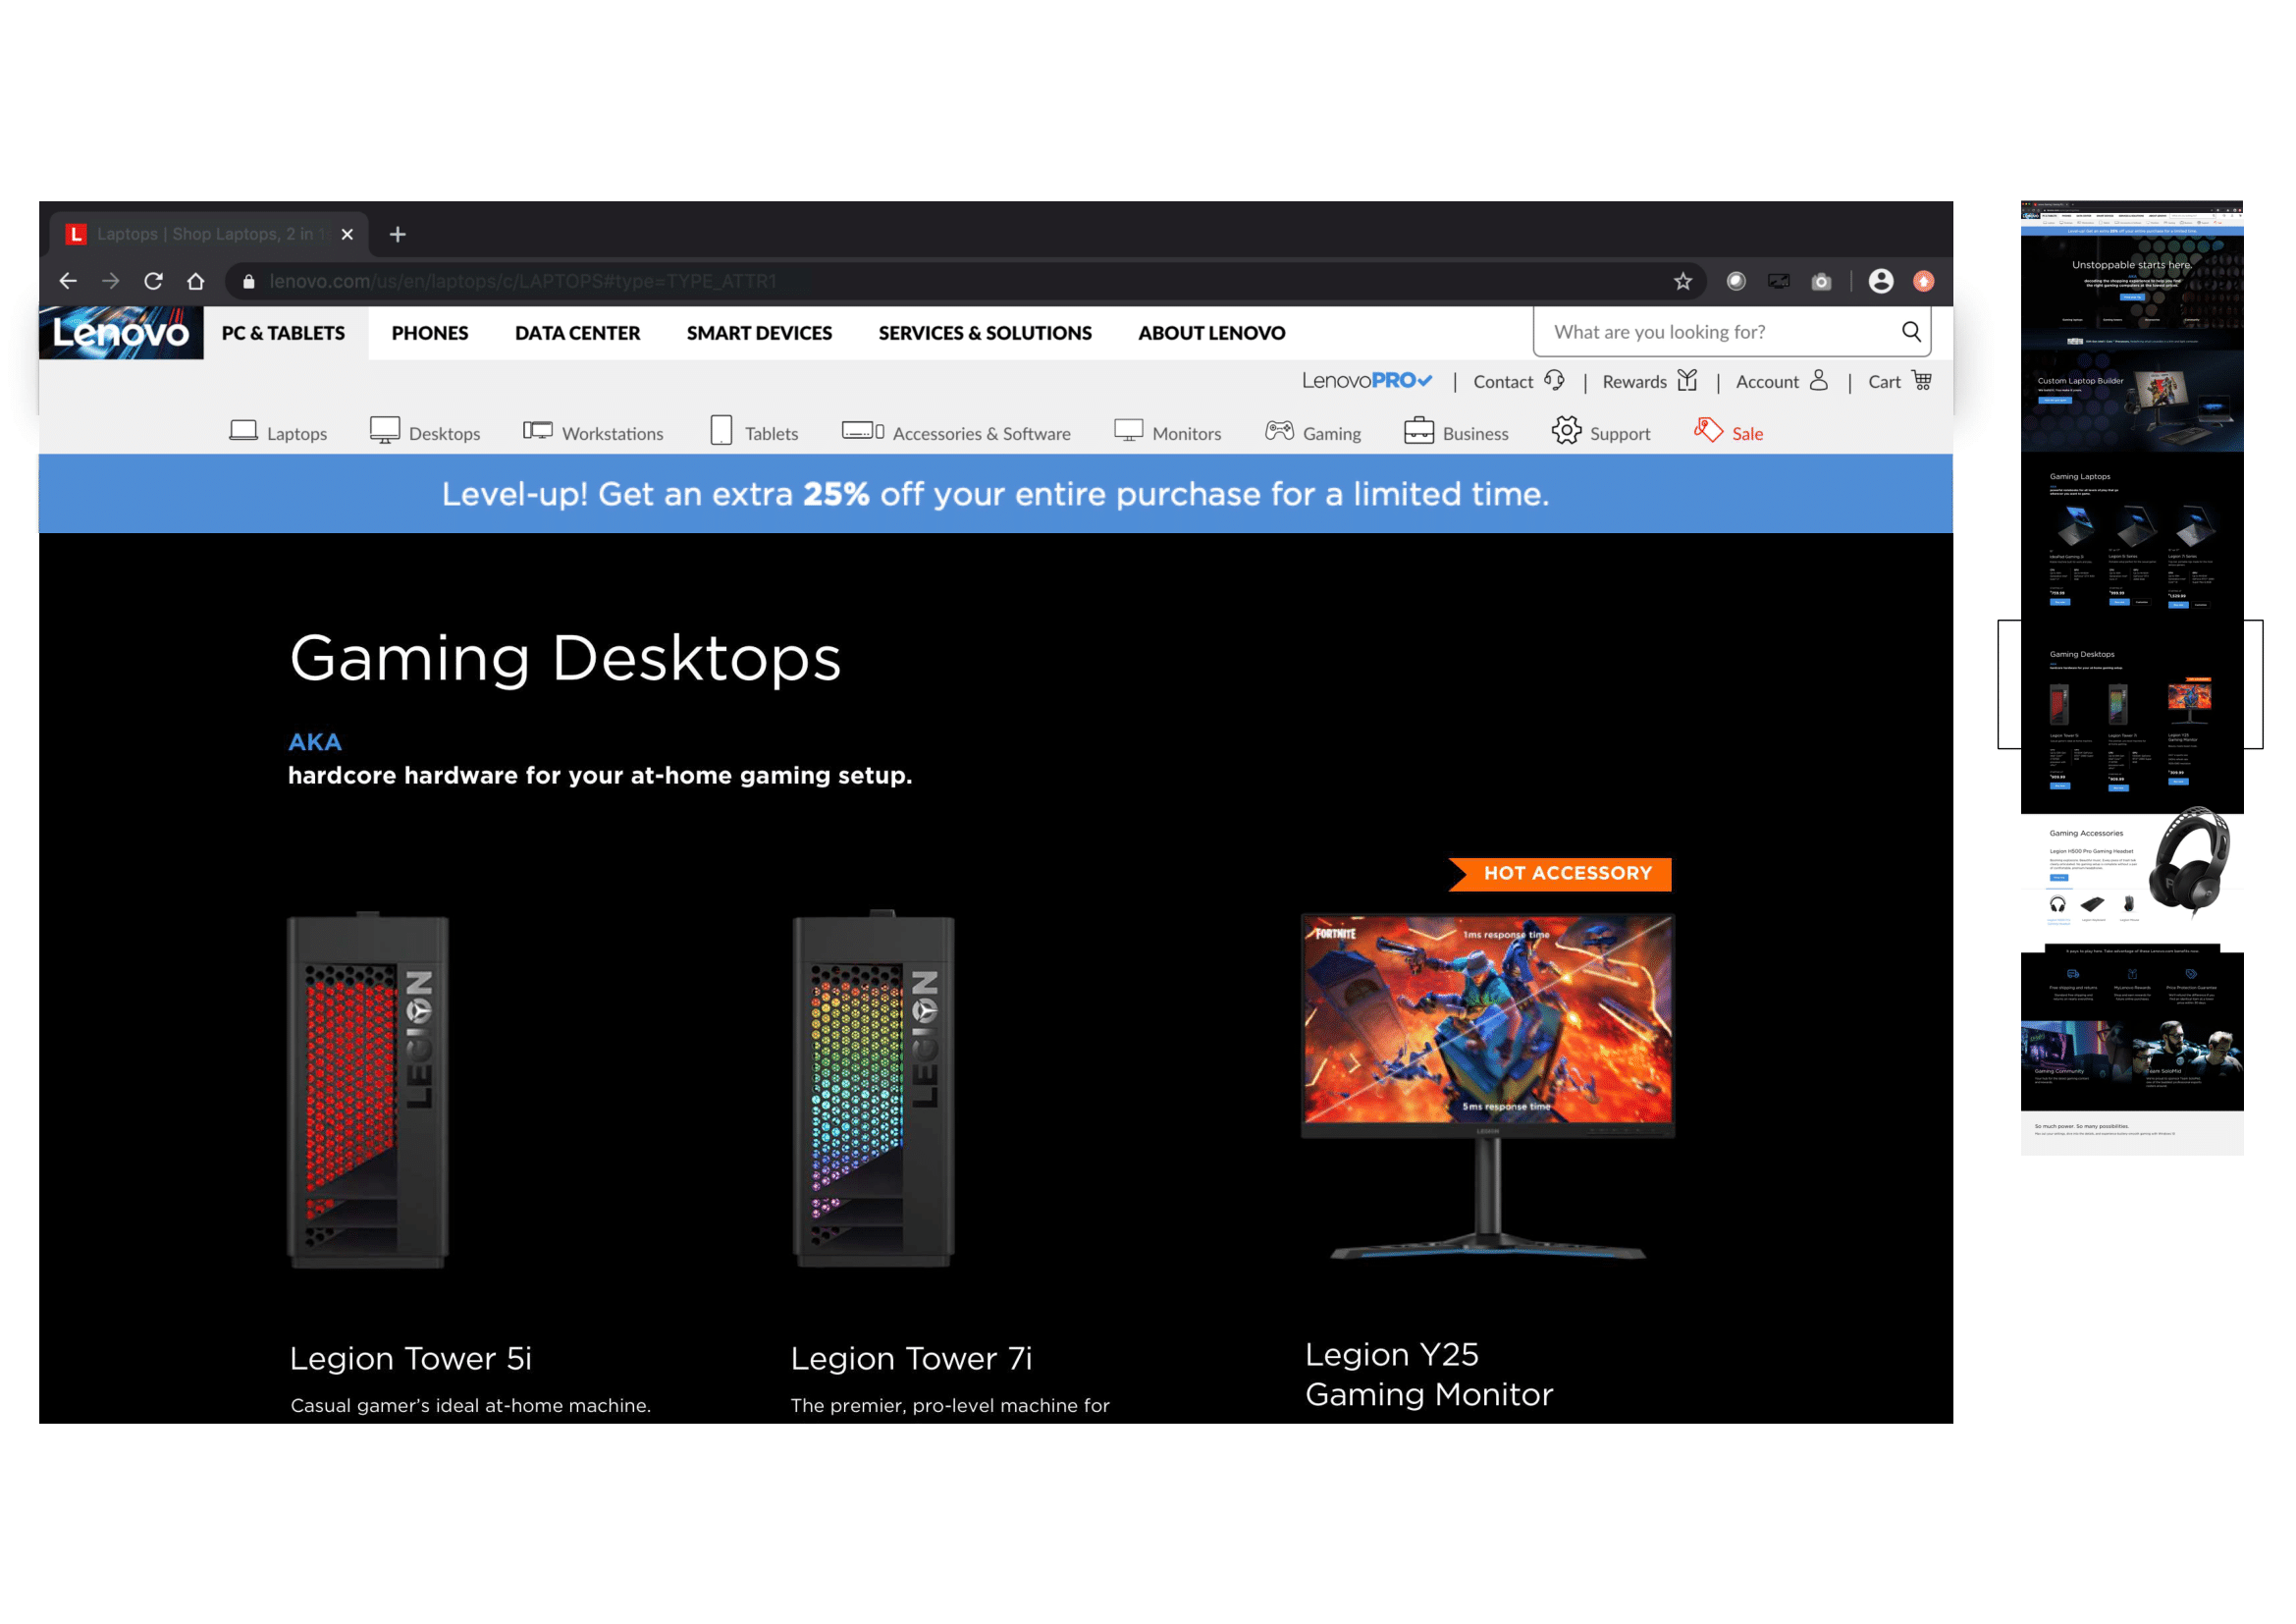
Task: Click the Sale tag icon
Action: pos(1707,431)
